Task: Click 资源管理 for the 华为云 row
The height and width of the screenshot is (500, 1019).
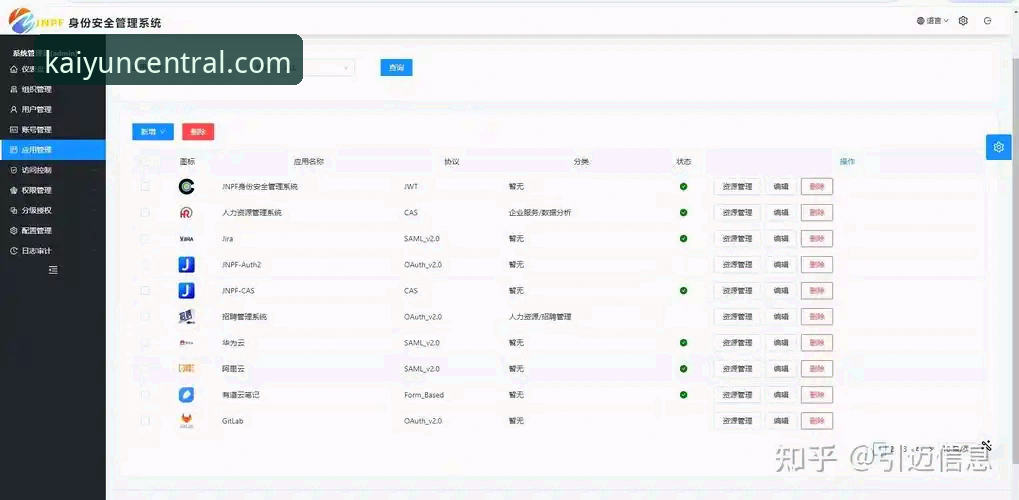Action: tap(737, 343)
